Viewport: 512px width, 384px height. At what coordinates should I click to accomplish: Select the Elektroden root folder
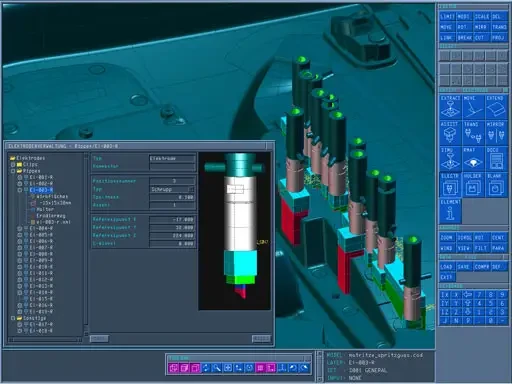[27, 158]
